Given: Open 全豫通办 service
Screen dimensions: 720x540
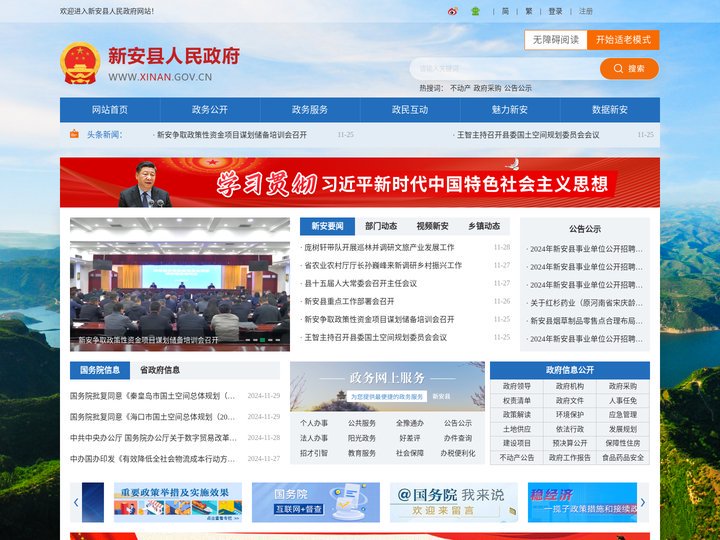Looking at the screenshot, I should 410,423.
